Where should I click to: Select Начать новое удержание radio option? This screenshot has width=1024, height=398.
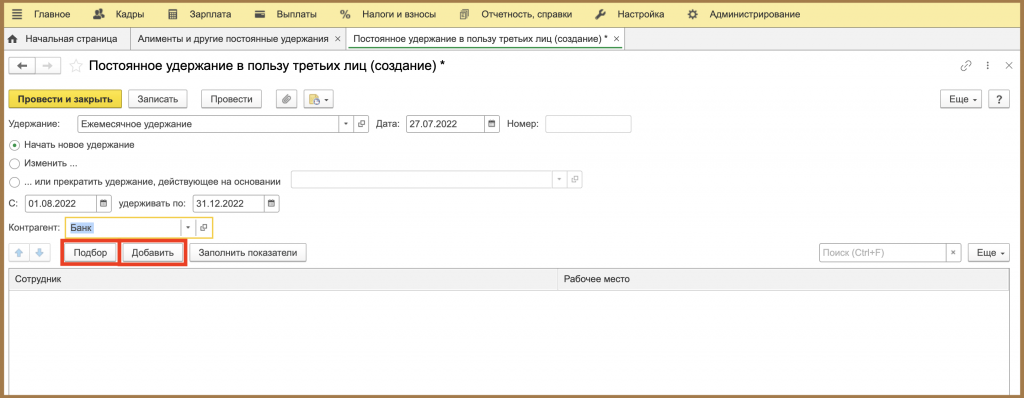pyautogui.click(x=14, y=145)
